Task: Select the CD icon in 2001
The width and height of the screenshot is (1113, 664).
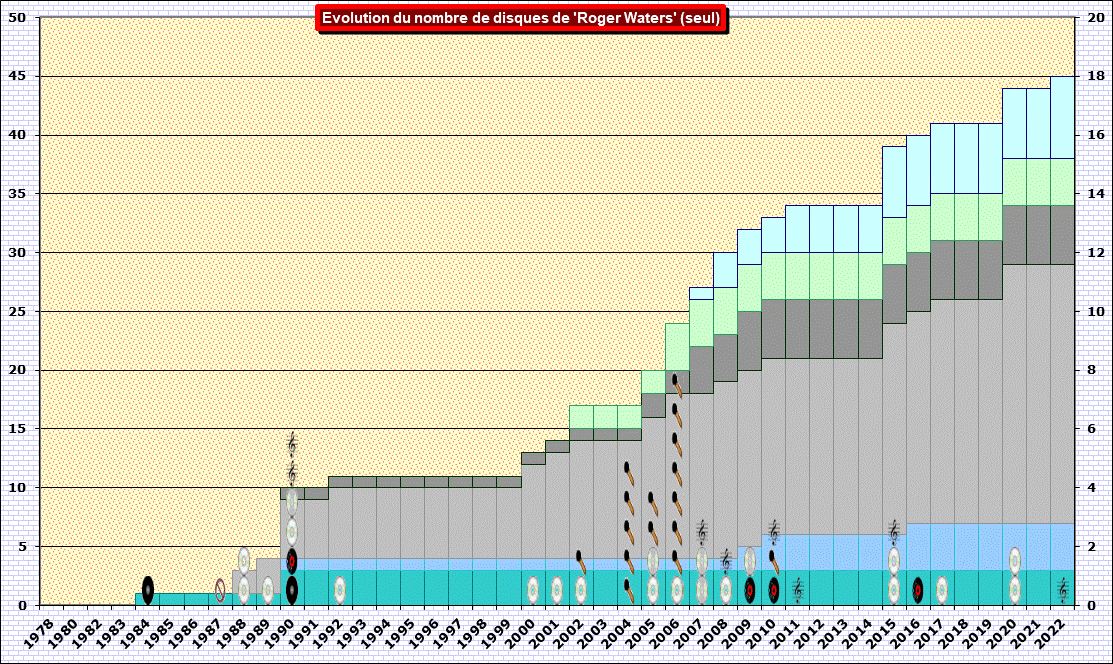Action: 556,590
